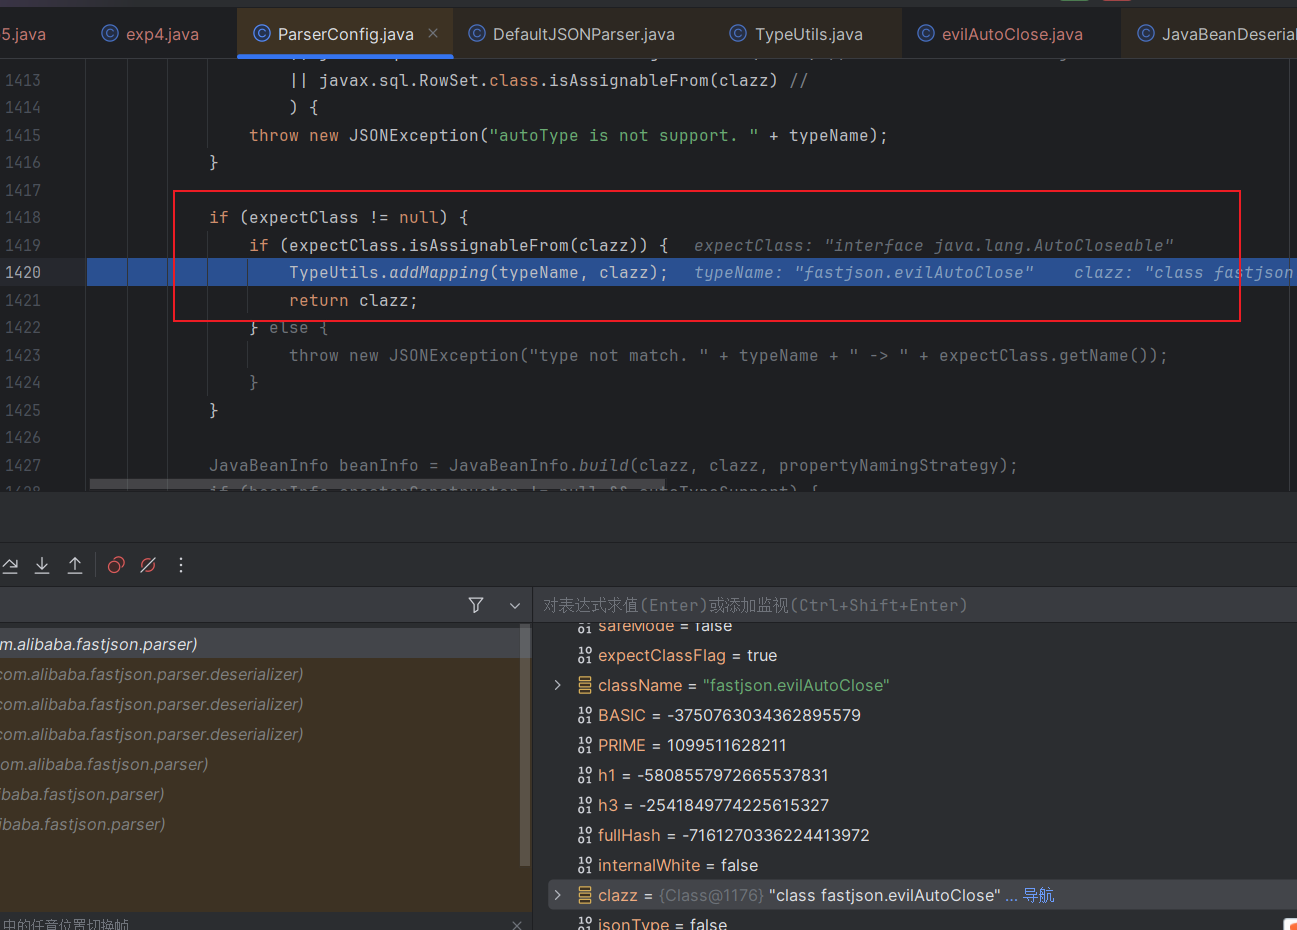Select the h1 variable row
Image resolution: width=1297 pixels, height=930 pixels.
click(x=703, y=775)
